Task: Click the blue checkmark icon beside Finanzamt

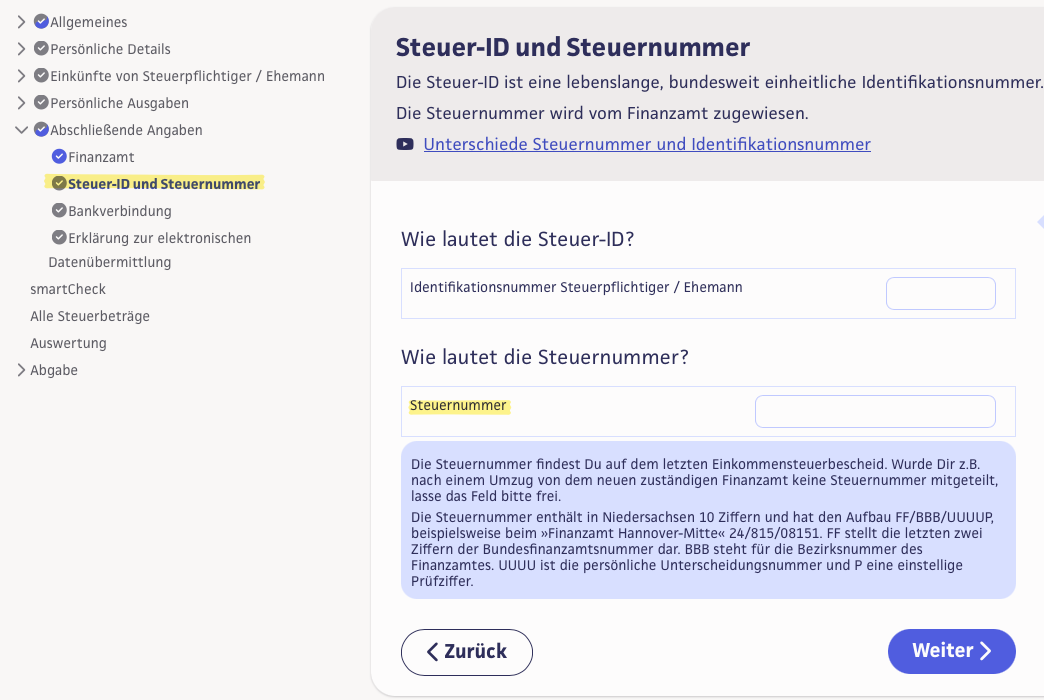Action: (59, 157)
